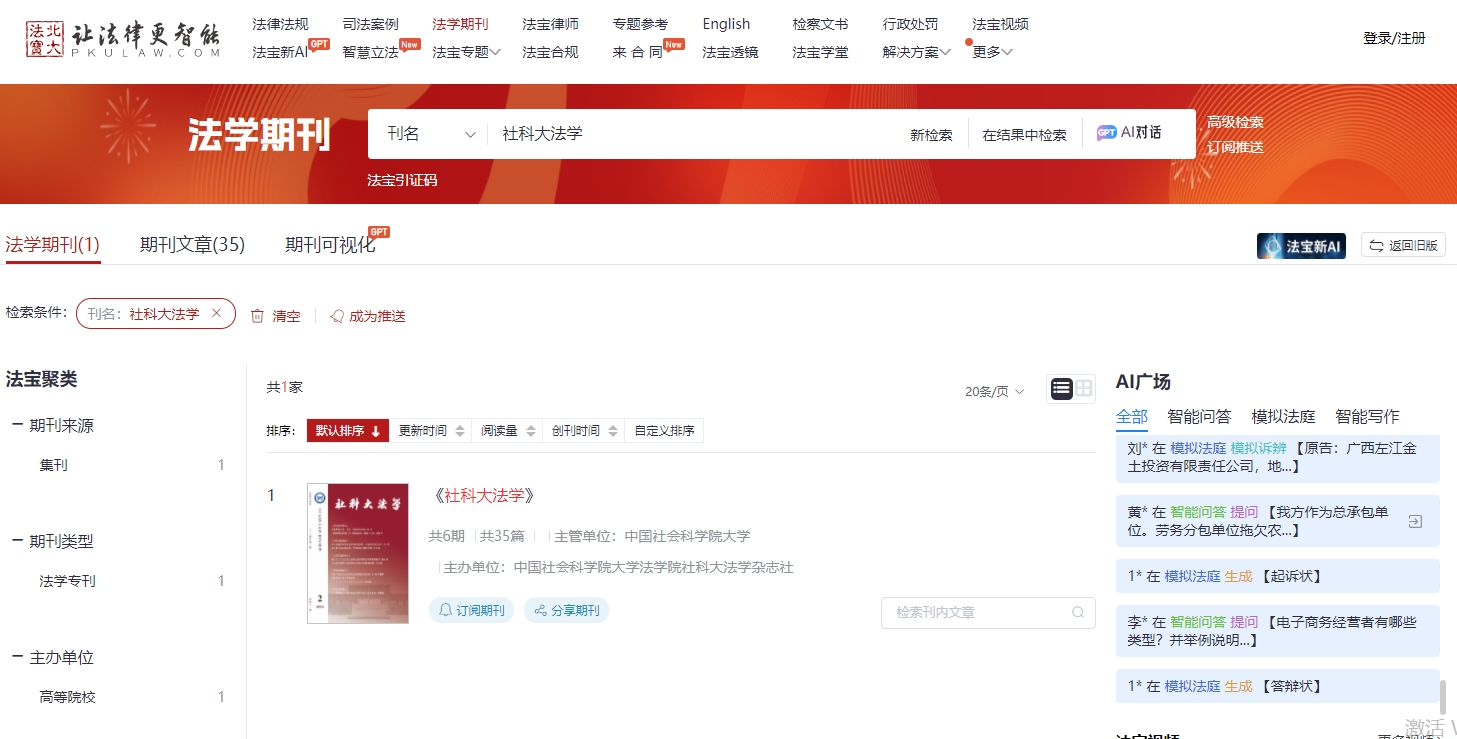Expand the 法宝专题 nav dropdown
The height and width of the screenshot is (739, 1457).
pos(466,52)
